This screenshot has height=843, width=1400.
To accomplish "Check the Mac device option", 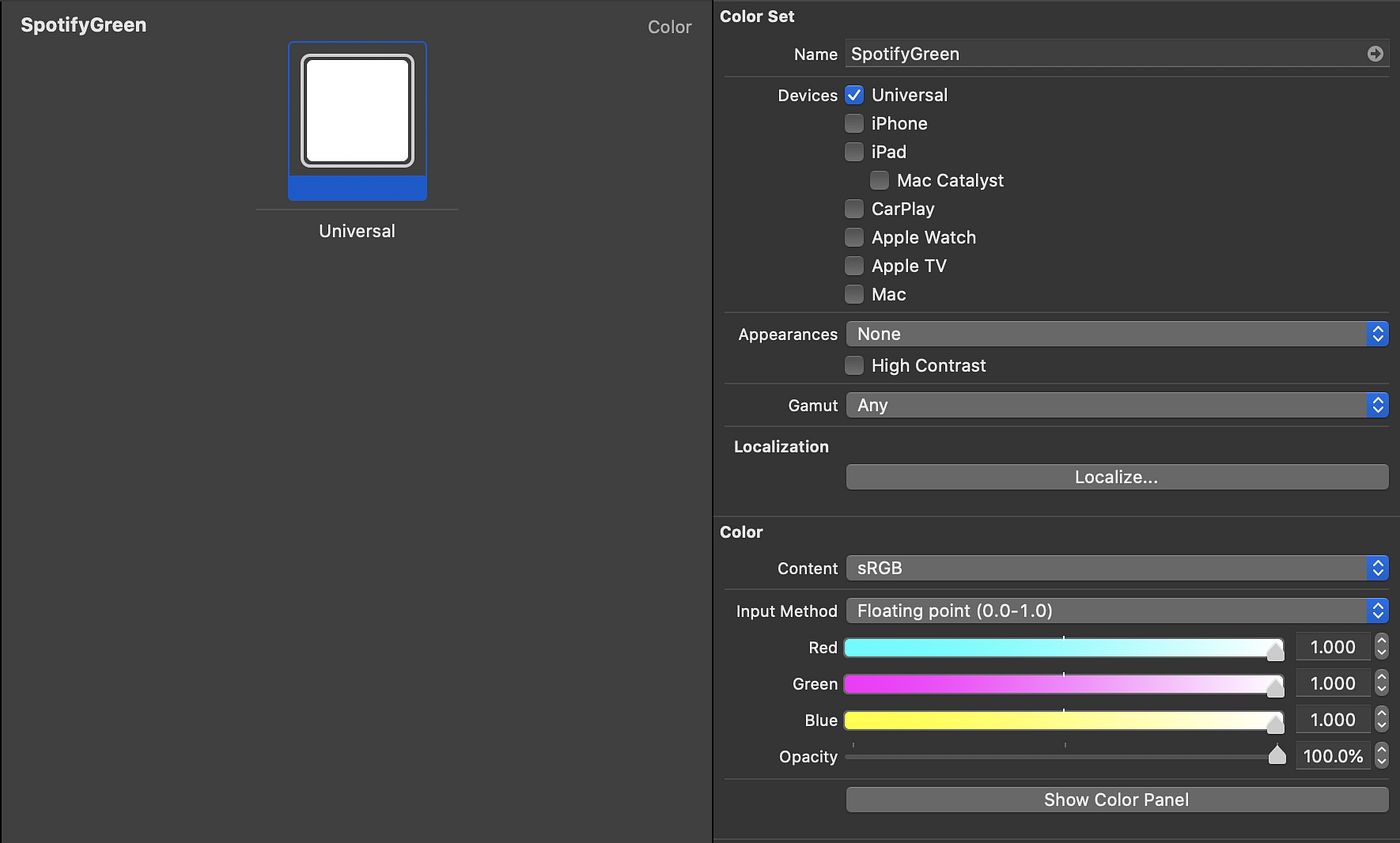I will click(x=855, y=294).
